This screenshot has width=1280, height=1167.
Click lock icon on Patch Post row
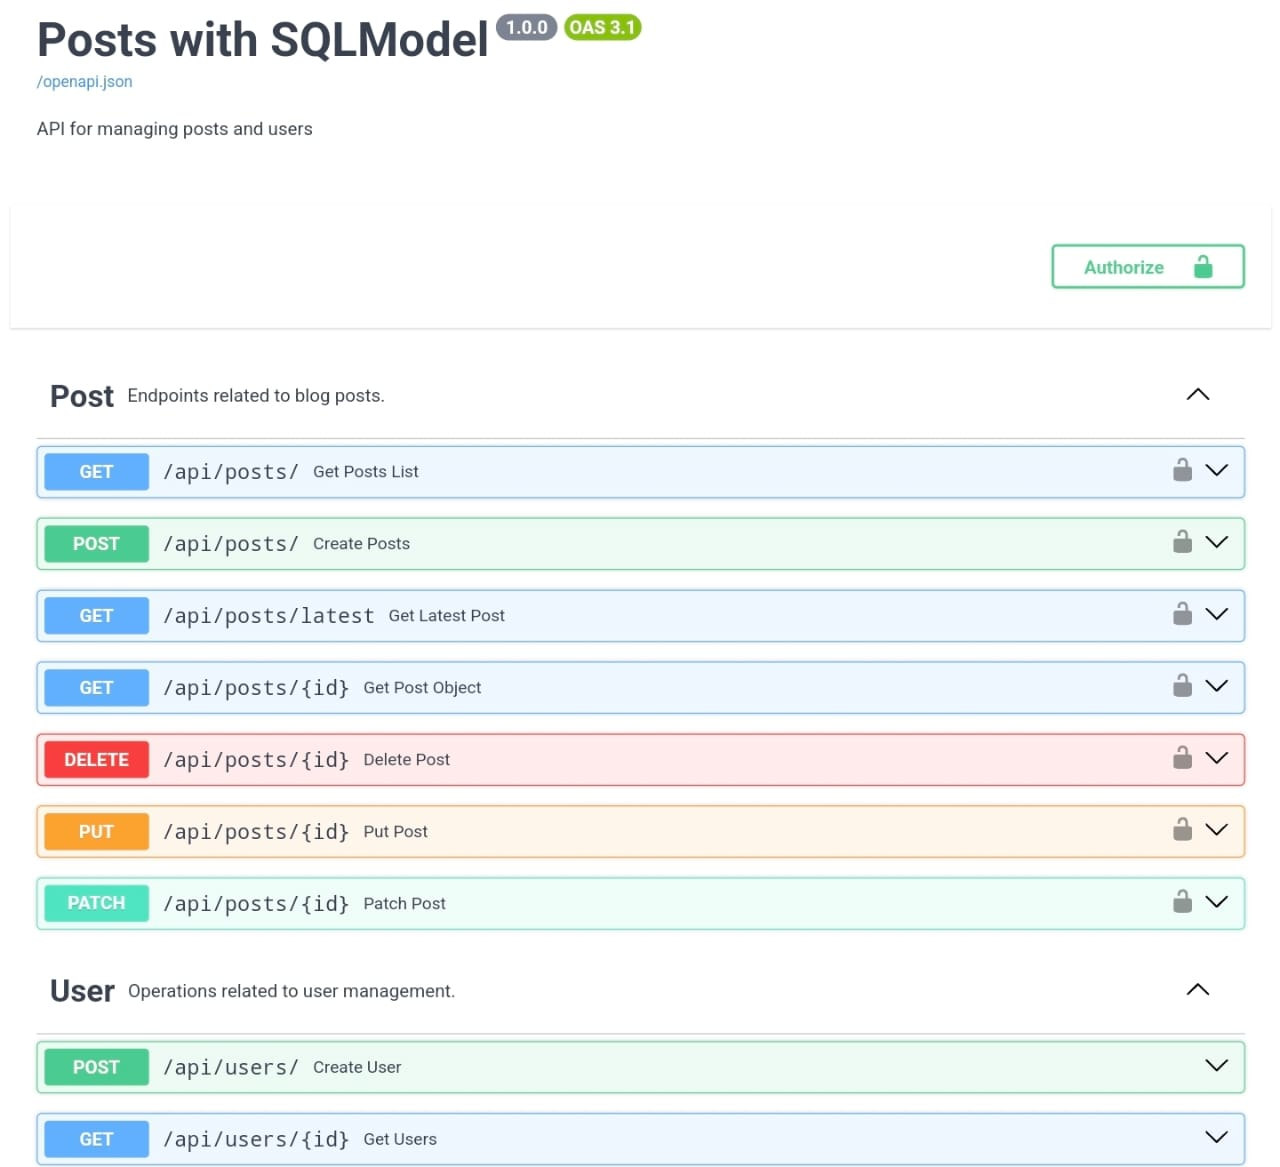click(x=1182, y=903)
